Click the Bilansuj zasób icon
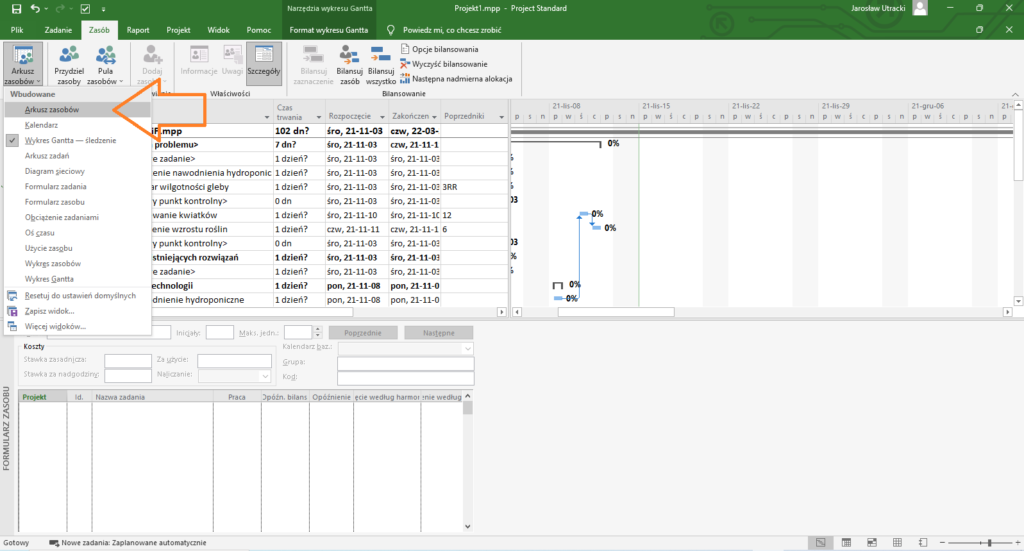The width and height of the screenshot is (1024, 551). coord(349,64)
